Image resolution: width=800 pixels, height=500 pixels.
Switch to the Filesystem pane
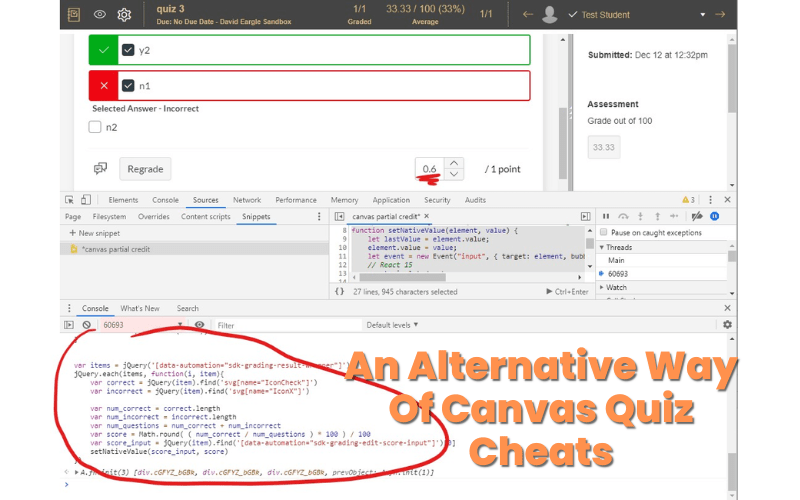pos(109,217)
